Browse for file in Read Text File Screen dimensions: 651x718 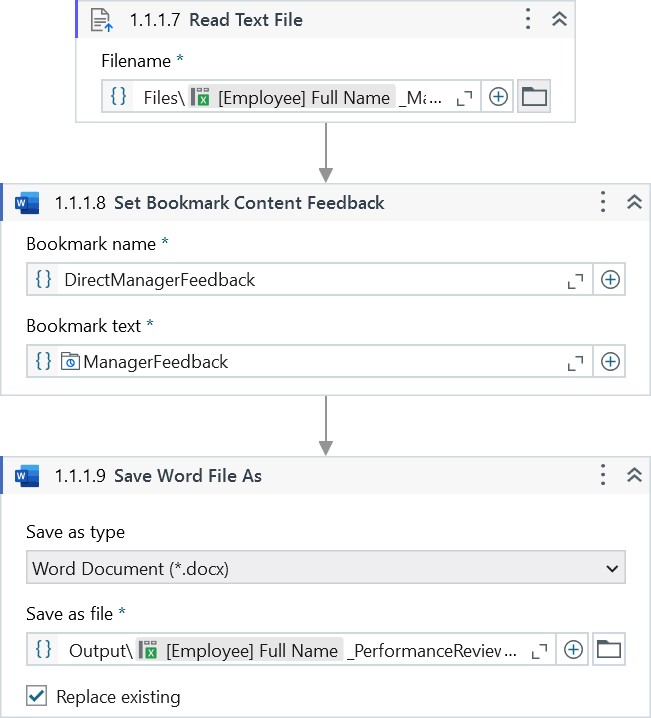point(535,97)
